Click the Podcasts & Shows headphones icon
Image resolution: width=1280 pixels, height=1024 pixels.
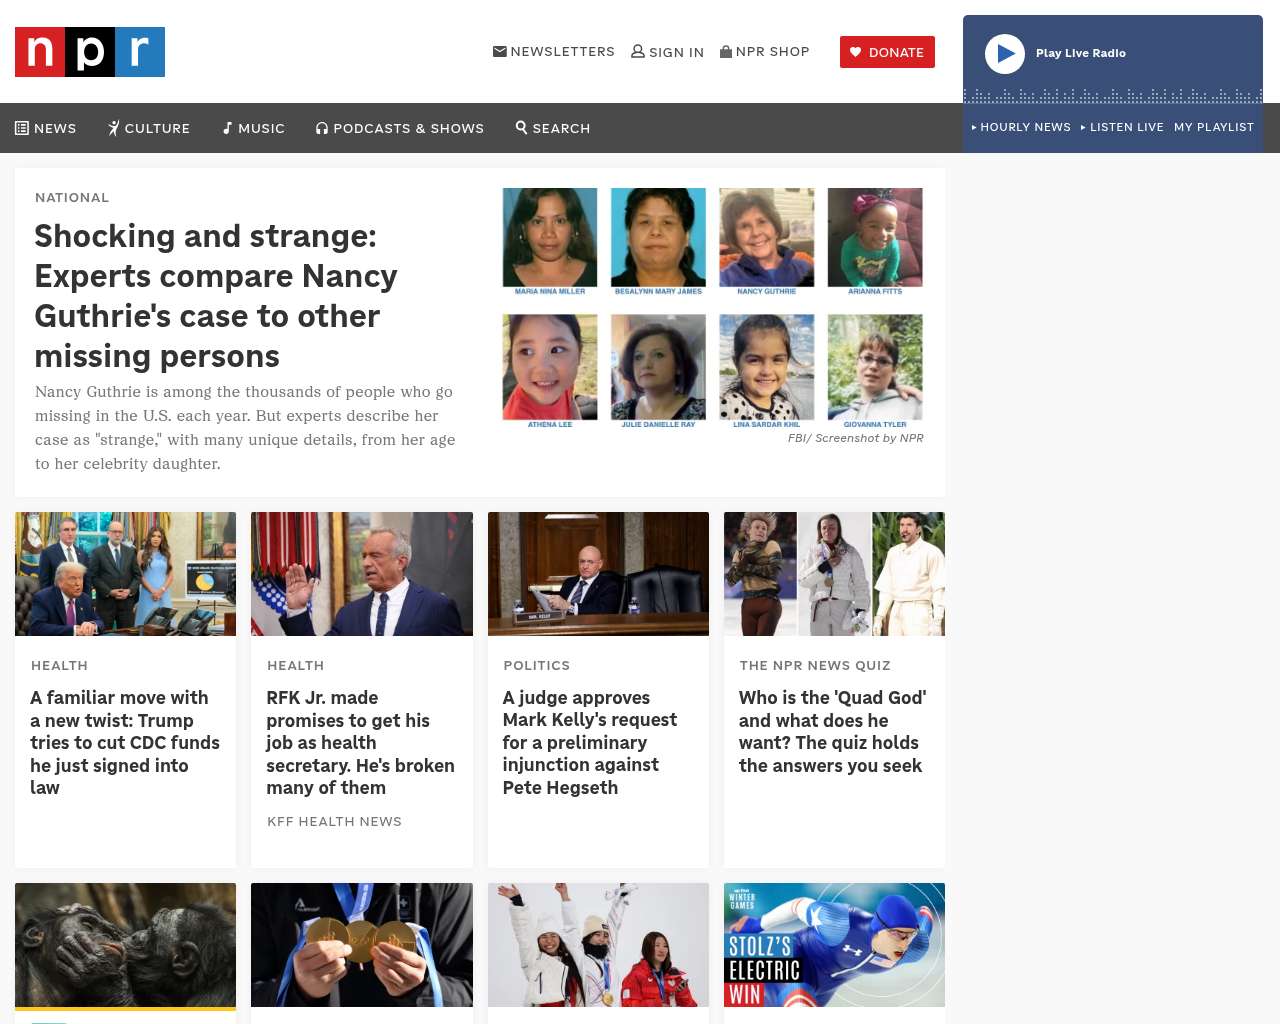[322, 128]
